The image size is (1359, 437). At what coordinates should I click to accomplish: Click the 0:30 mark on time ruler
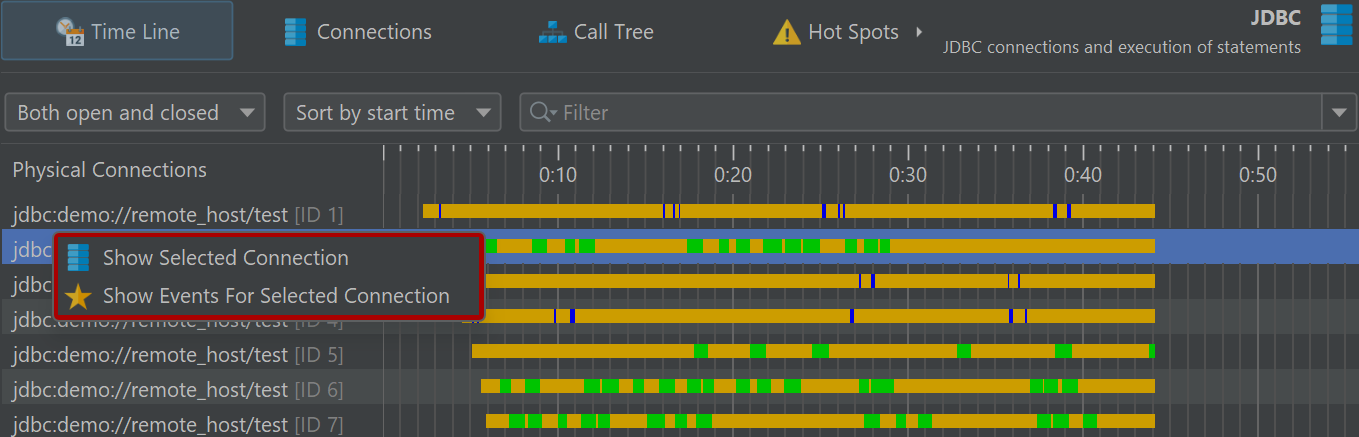pos(908,175)
